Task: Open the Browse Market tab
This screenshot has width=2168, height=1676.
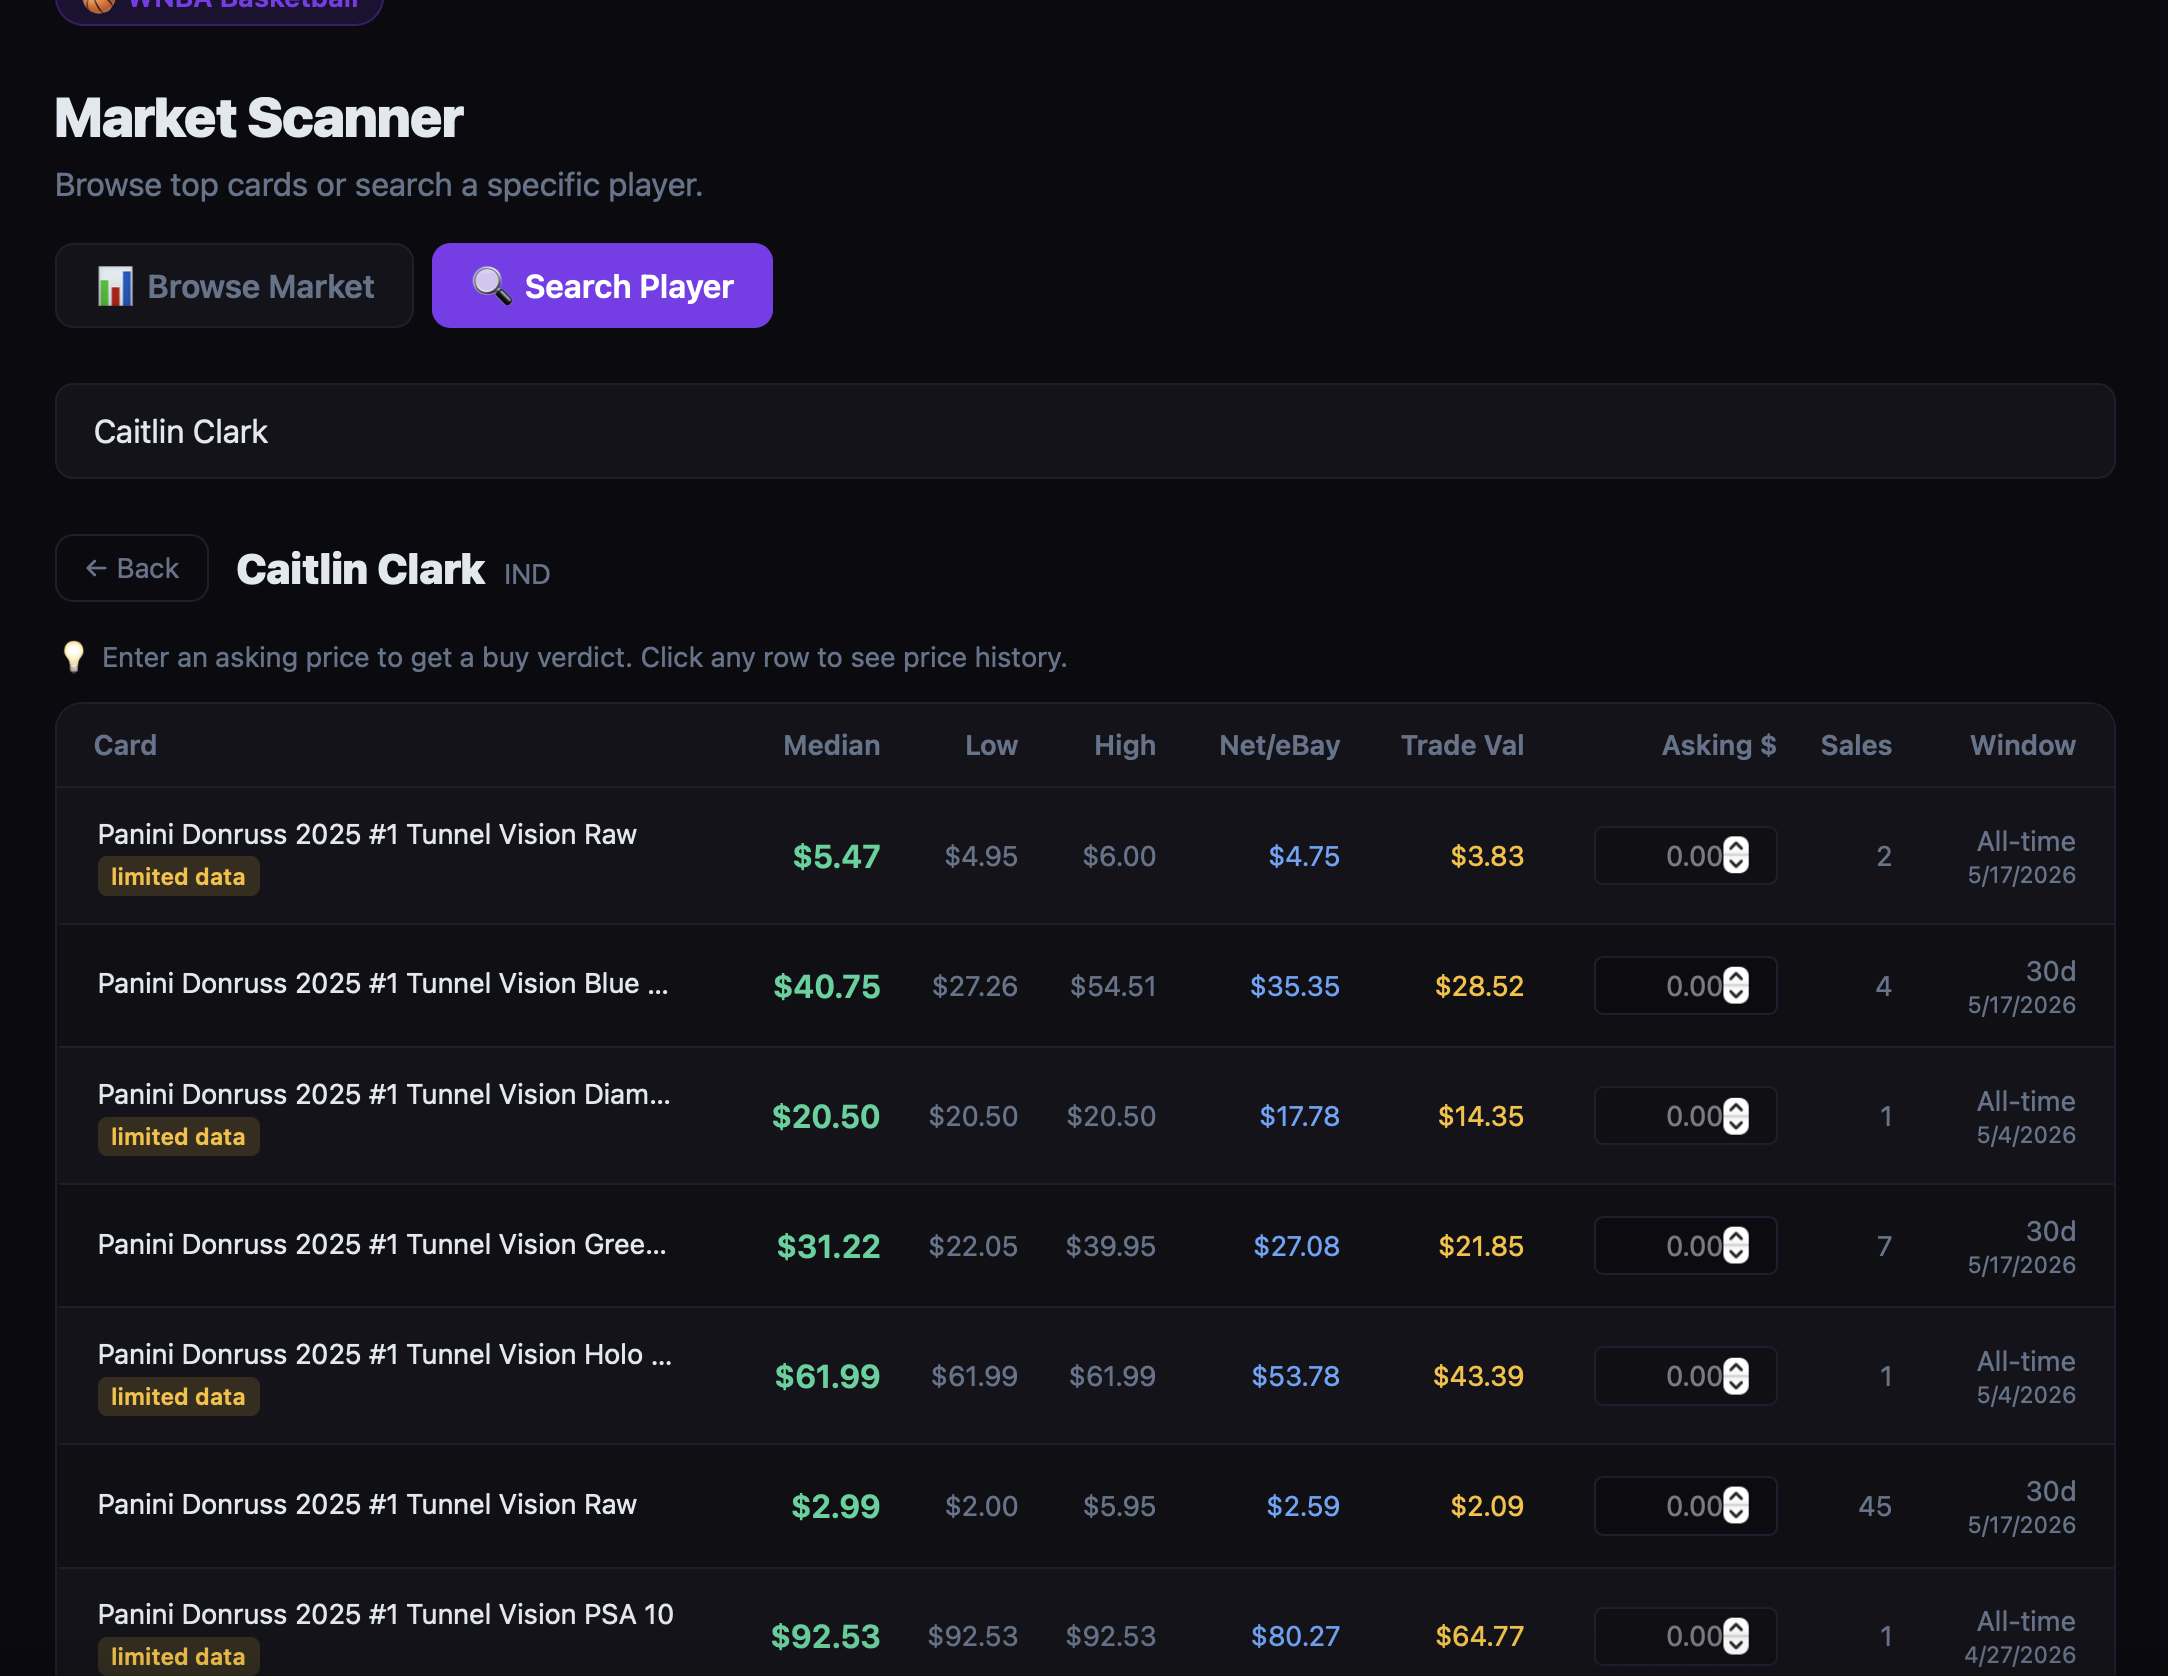Action: pos(234,286)
